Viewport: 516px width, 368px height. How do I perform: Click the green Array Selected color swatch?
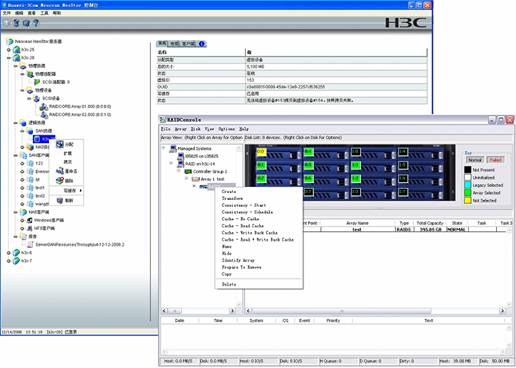point(468,193)
